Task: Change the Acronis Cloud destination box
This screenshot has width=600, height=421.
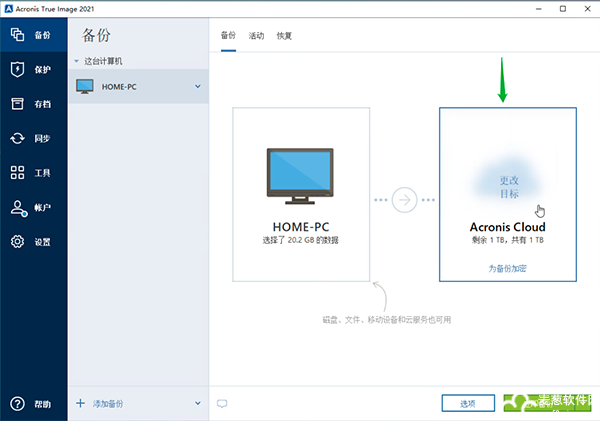Action: (507, 186)
